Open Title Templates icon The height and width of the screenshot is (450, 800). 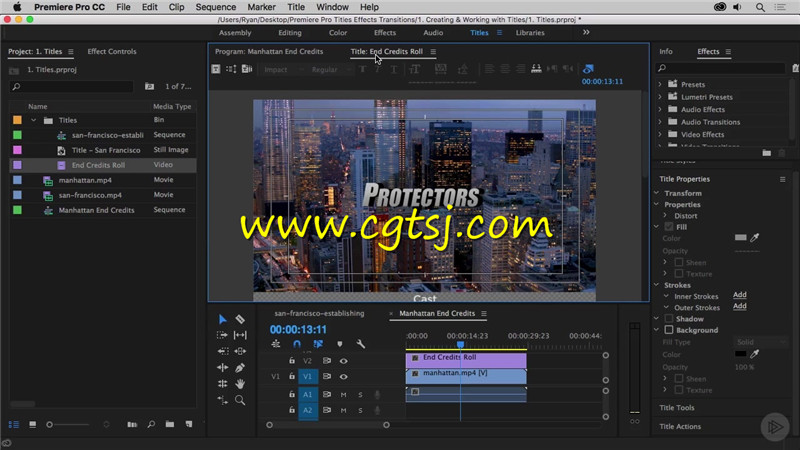coord(247,69)
